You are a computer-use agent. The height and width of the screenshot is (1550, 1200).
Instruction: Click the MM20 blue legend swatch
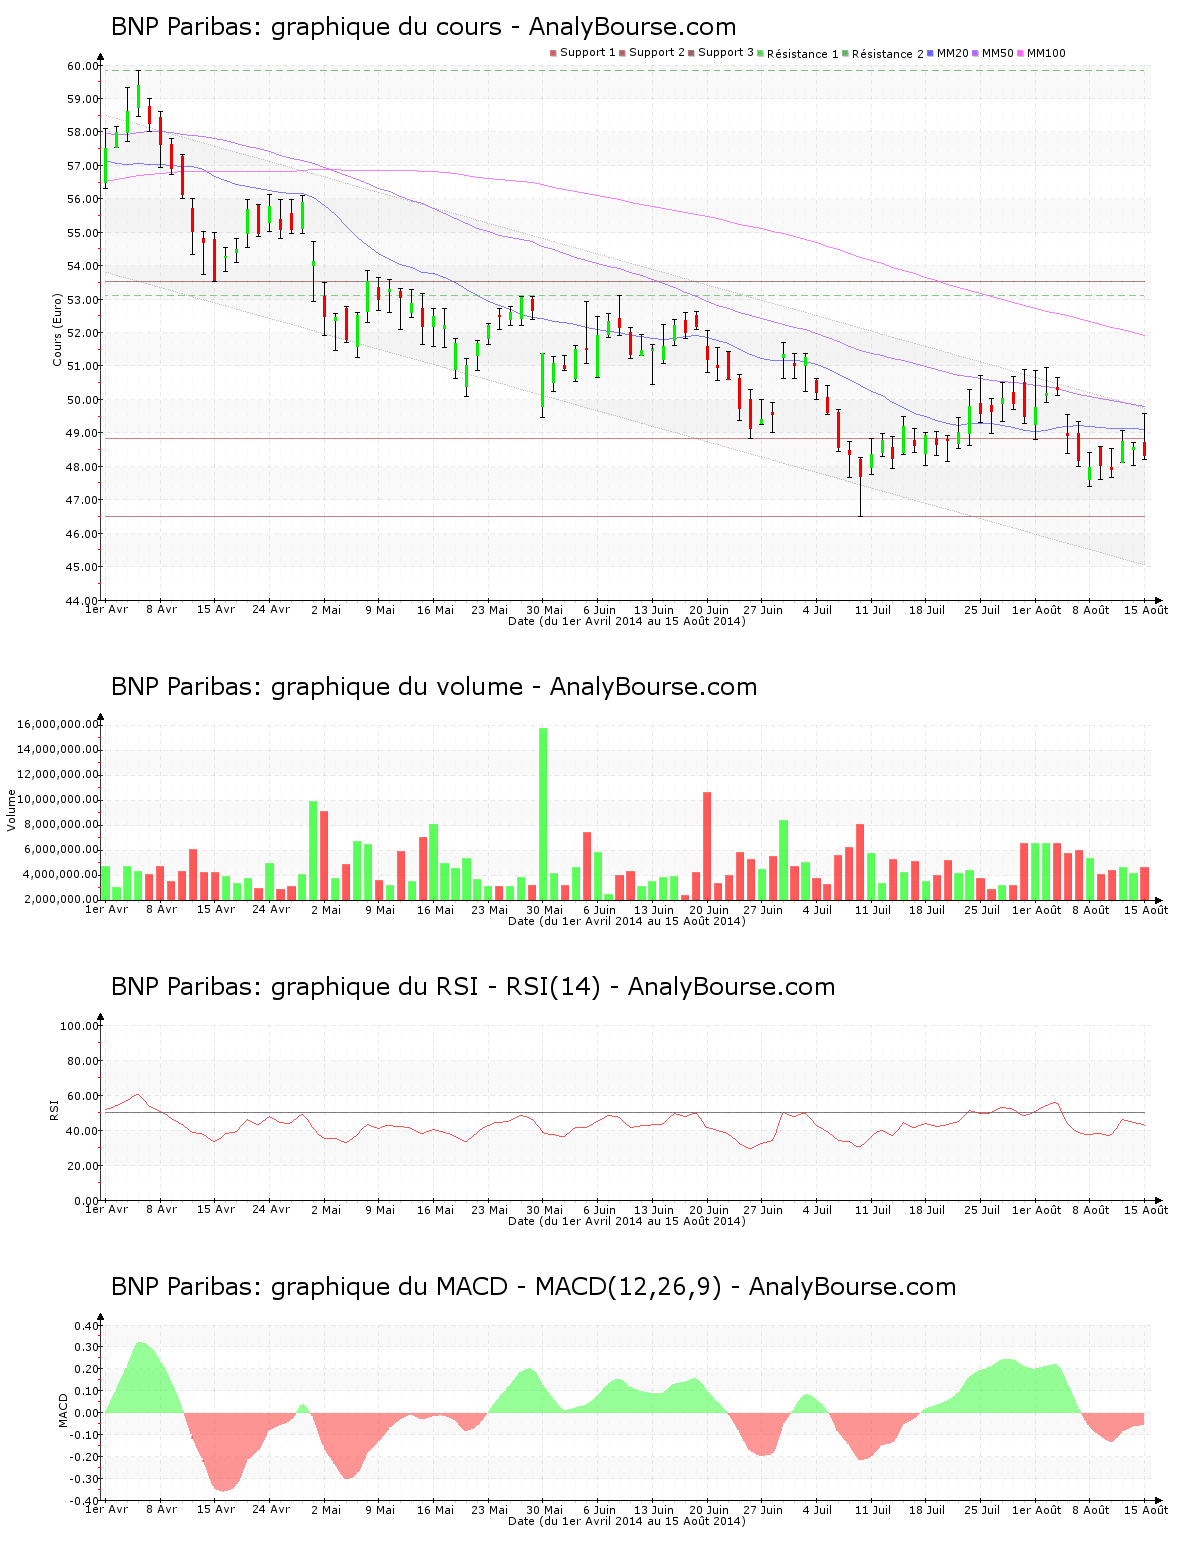click(x=931, y=53)
